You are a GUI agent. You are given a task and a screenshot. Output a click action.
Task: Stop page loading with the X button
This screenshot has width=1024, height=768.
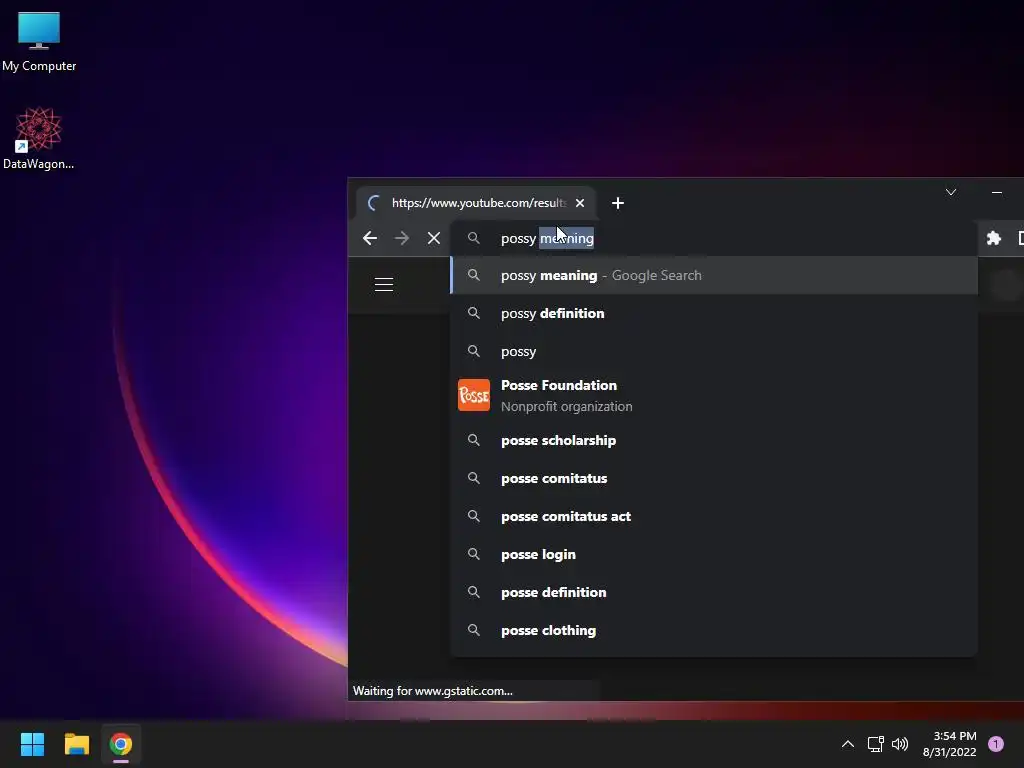pos(434,238)
